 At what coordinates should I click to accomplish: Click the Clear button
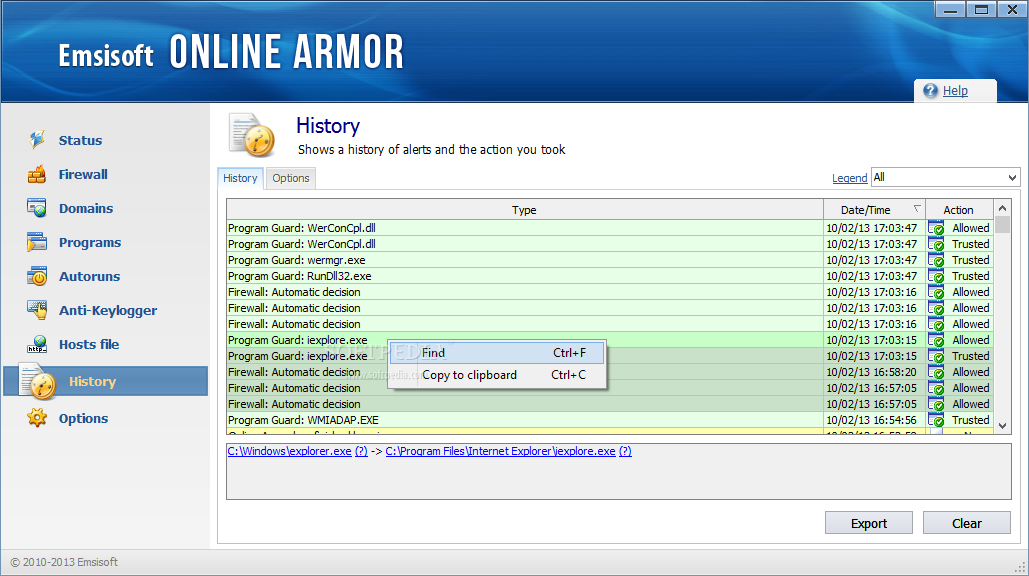(x=967, y=524)
